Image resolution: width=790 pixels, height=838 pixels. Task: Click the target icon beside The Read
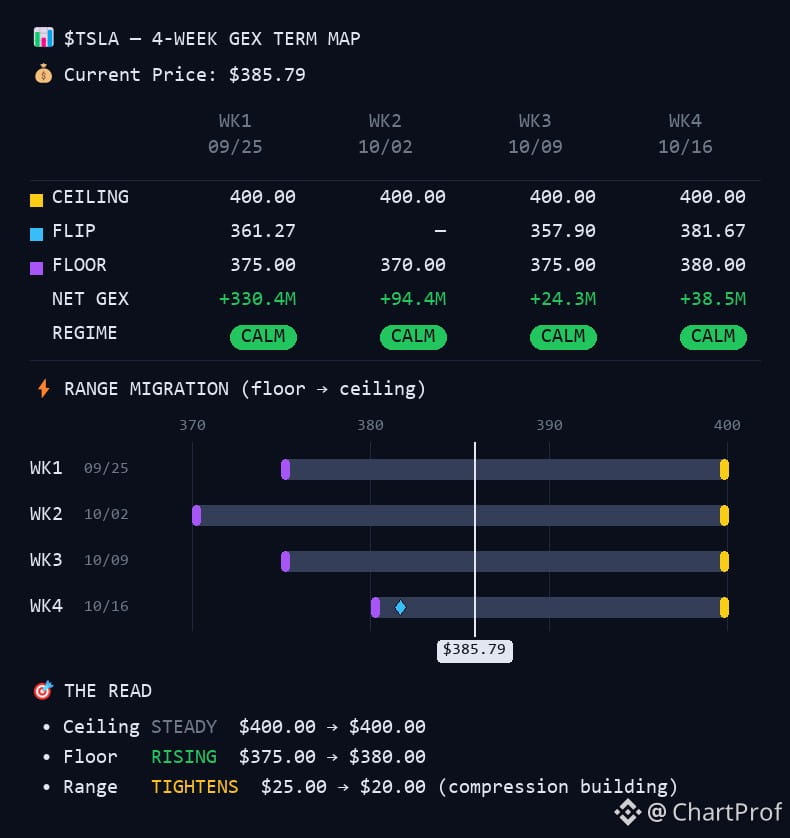tap(43, 690)
